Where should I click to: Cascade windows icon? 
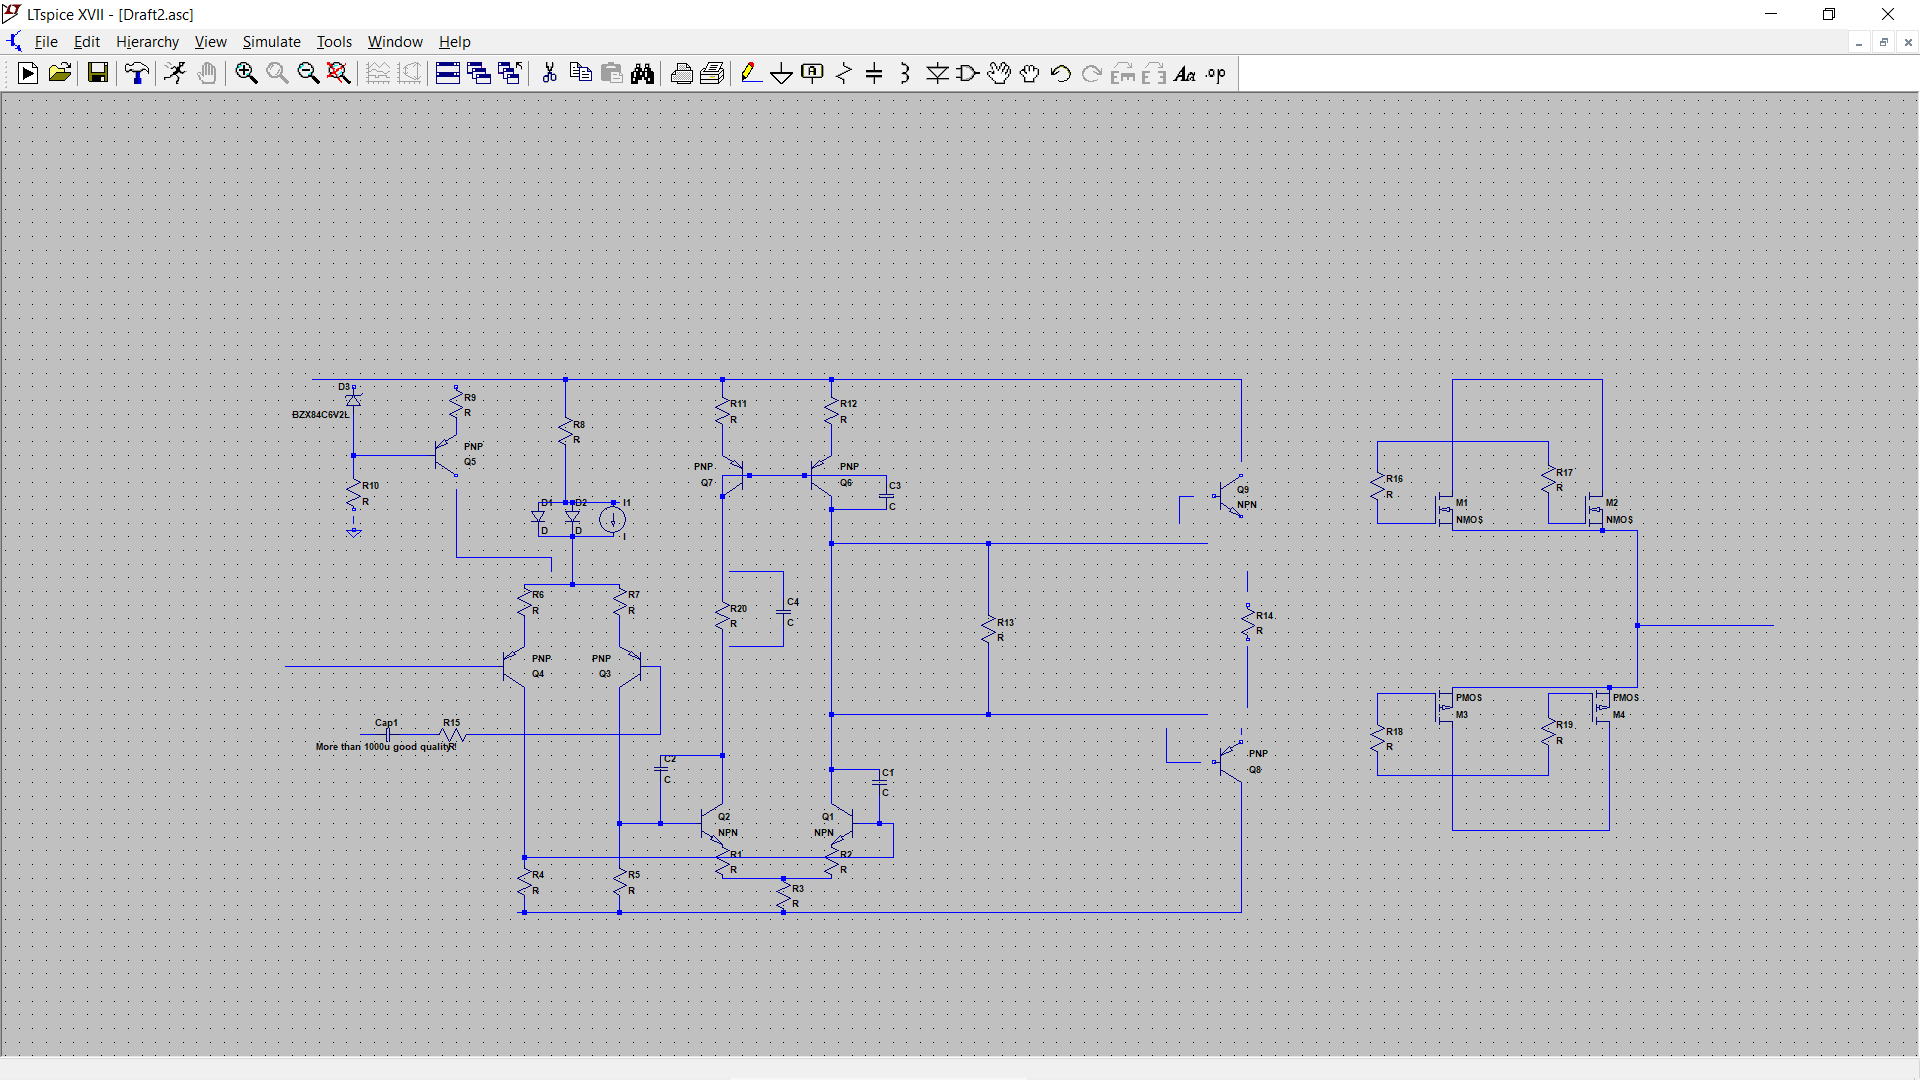point(479,73)
